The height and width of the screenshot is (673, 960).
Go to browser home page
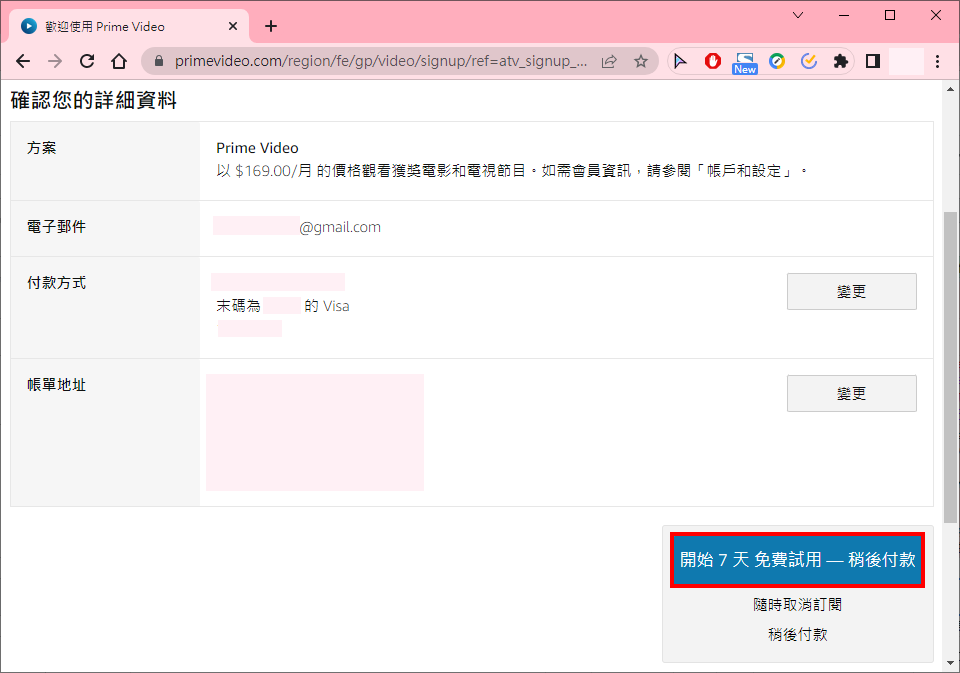click(119, 61)
